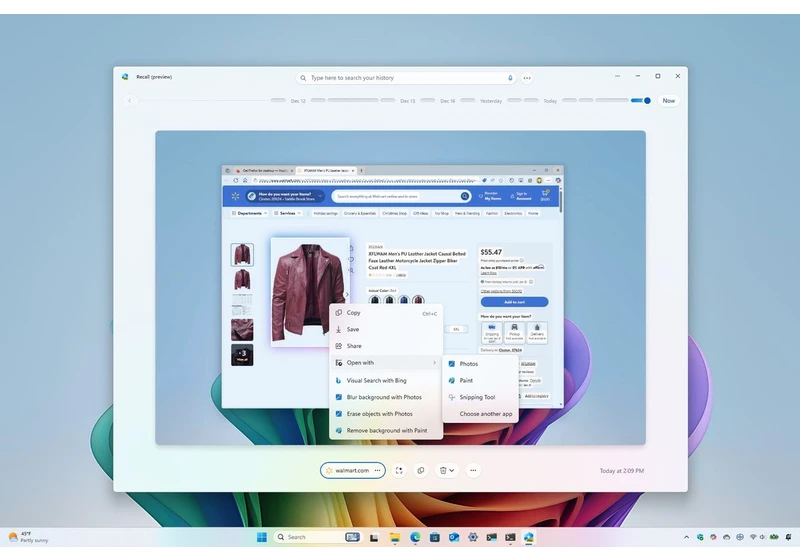Select the +3 view all thumbnail

pyautogui.click(x=242, y=354)
